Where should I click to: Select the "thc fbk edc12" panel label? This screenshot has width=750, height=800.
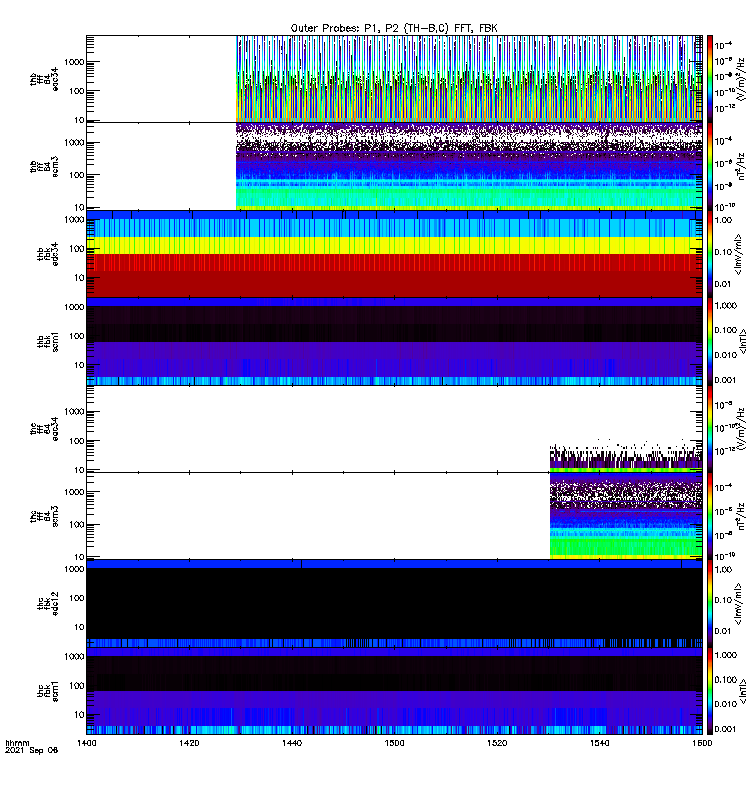point(48,604)
